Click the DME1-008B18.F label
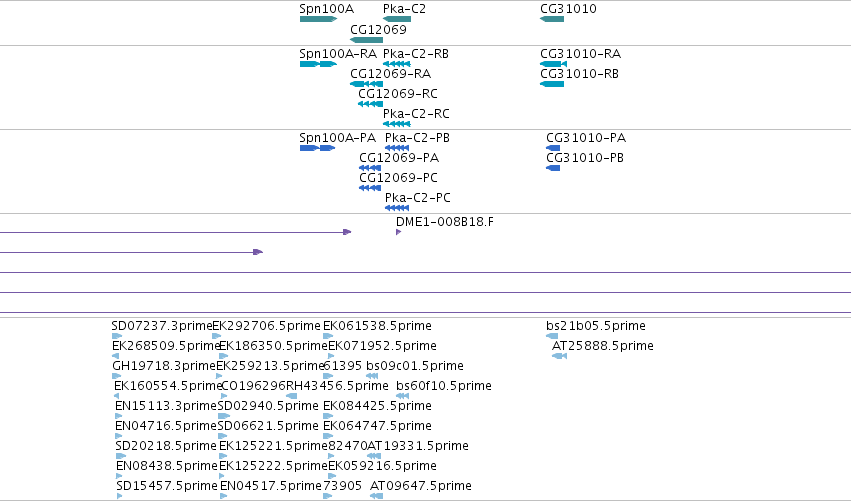Viewport: 851px width, 501px height. pos(445,222)
